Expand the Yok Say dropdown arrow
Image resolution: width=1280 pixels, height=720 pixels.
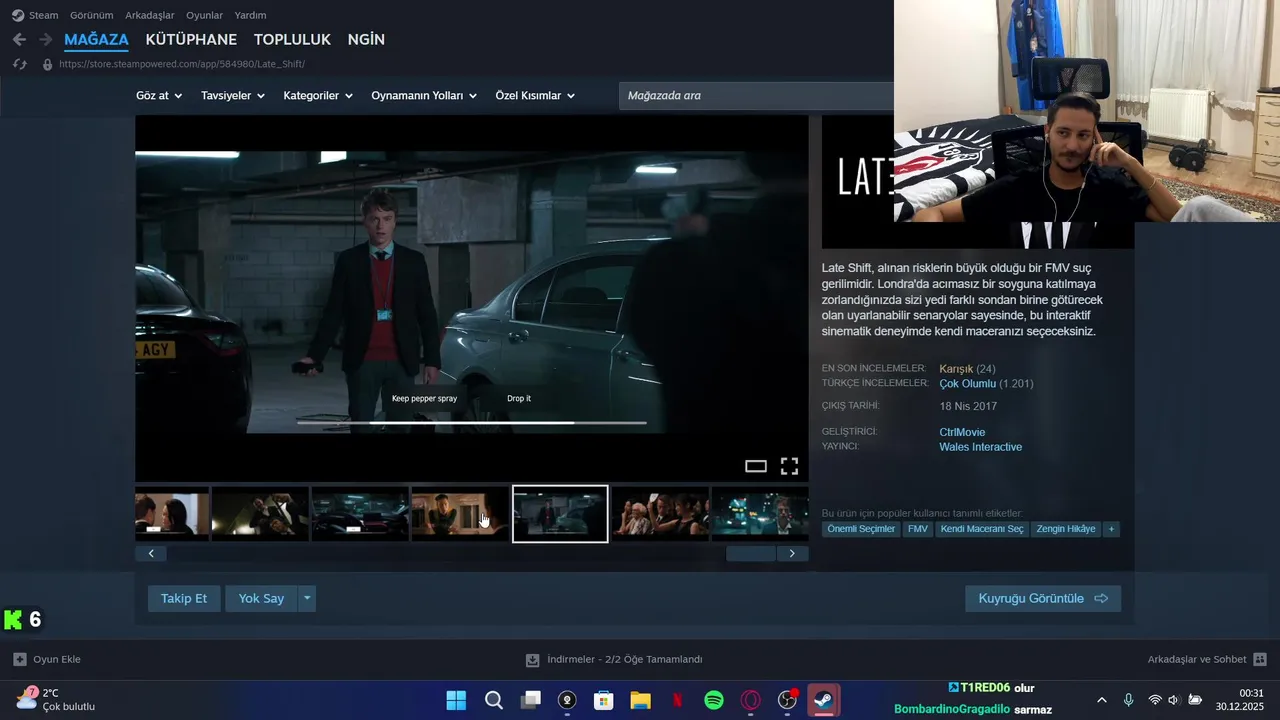pos(307,598)
